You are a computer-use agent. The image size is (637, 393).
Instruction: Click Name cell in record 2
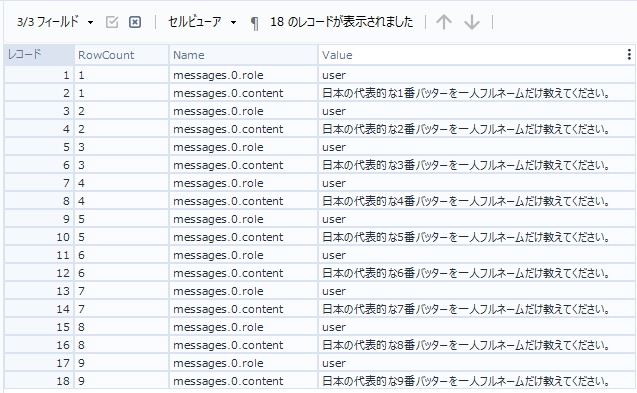coord(243,93)
